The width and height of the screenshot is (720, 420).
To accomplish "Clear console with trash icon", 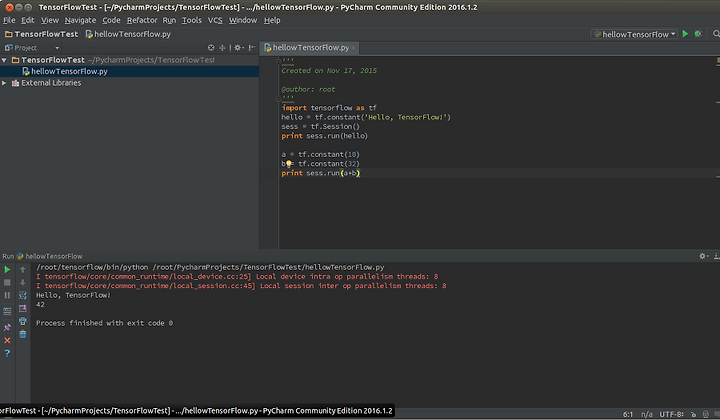I will point(22,334).
